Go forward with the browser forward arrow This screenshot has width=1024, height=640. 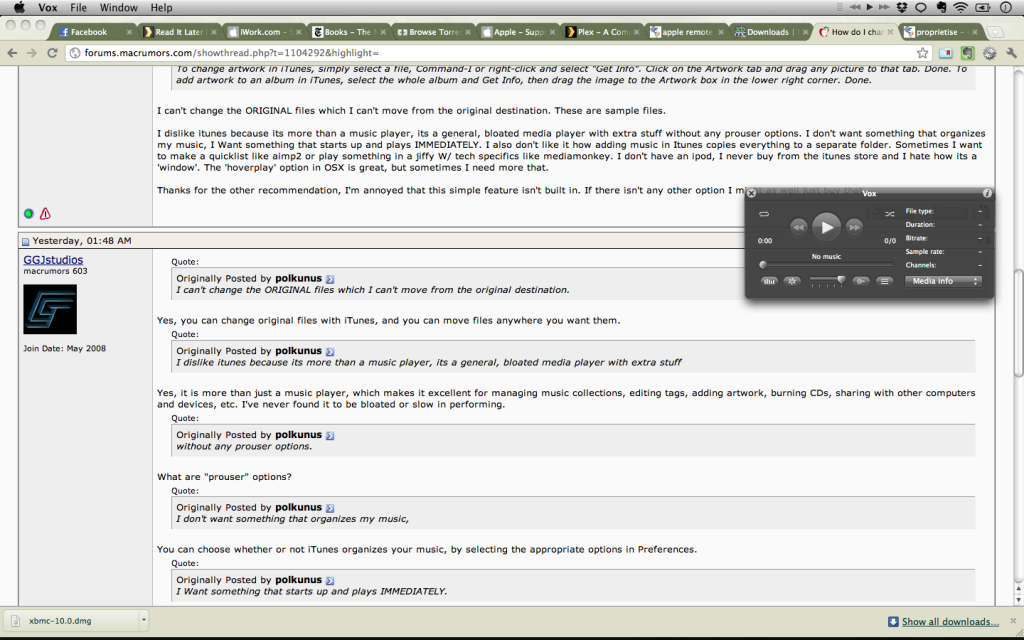(32, 53)
